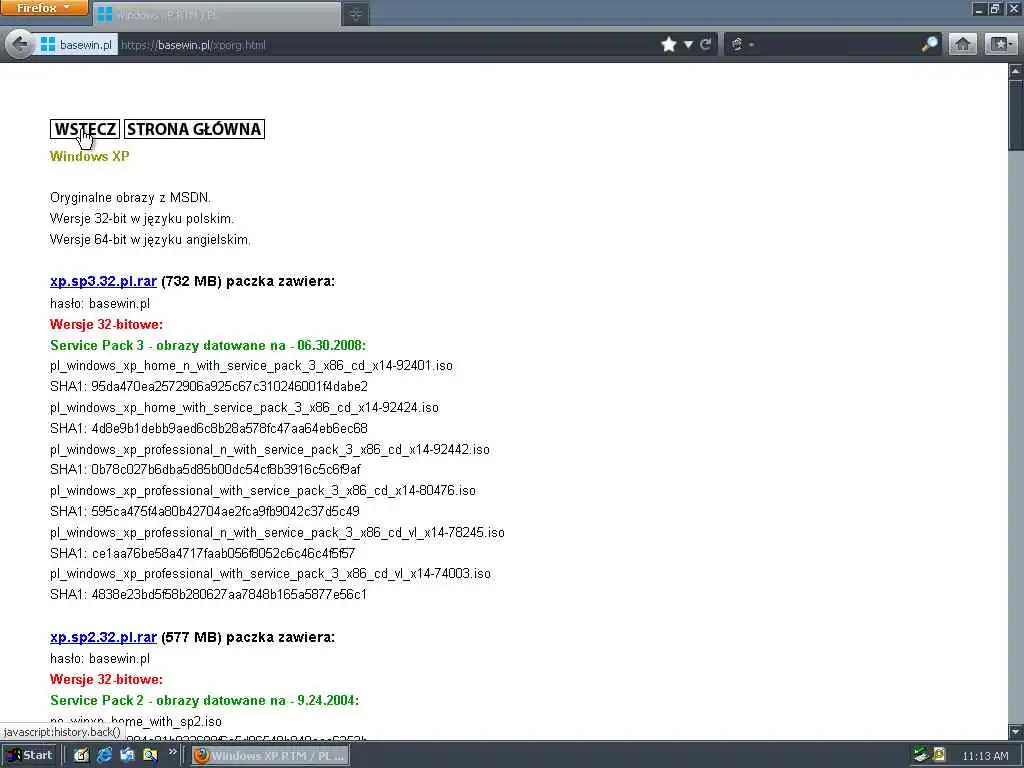
Task: Launch the fourth quick launch search icon
Action: coord(150,756)
